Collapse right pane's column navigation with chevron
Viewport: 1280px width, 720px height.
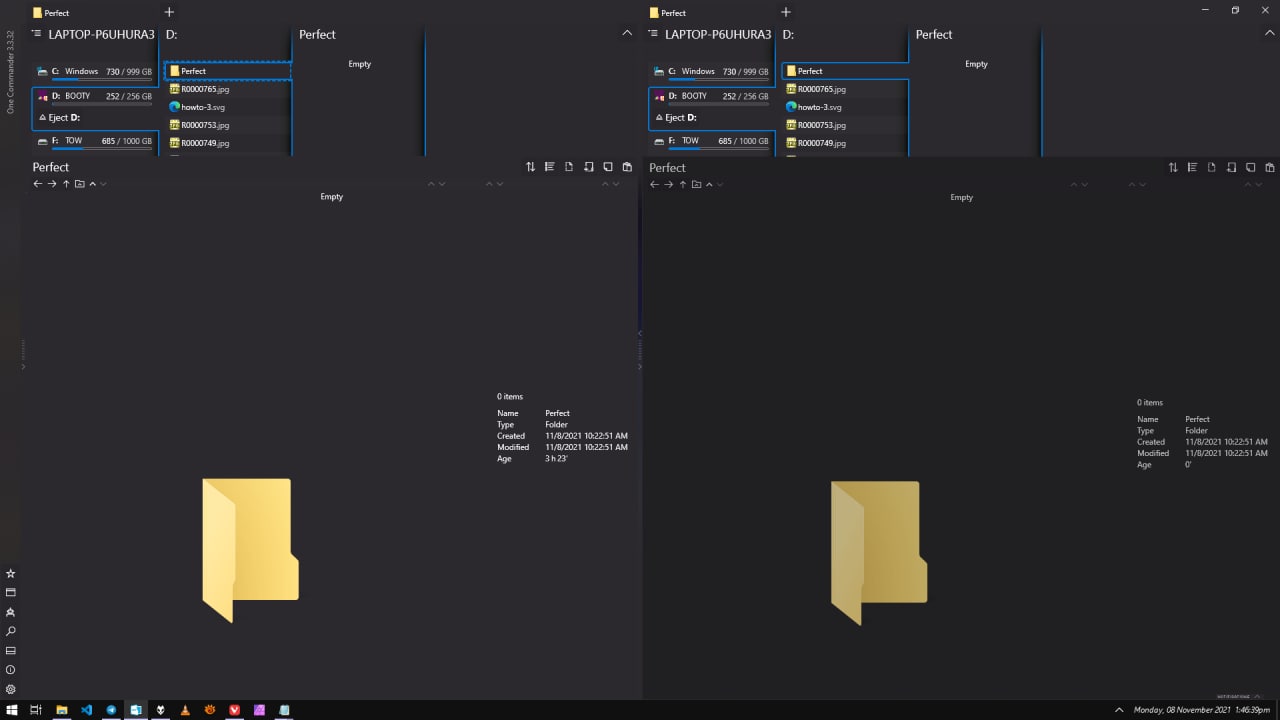1270,33
